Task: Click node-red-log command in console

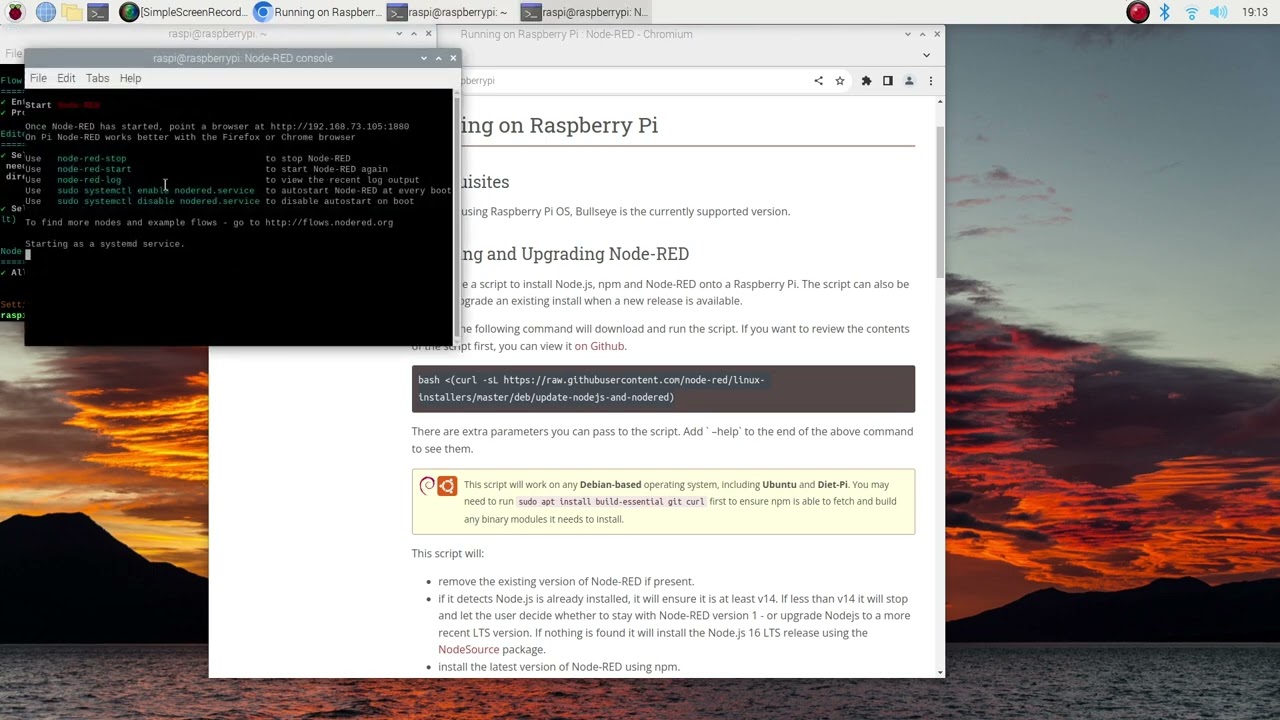Action: [x=89, y=180]
